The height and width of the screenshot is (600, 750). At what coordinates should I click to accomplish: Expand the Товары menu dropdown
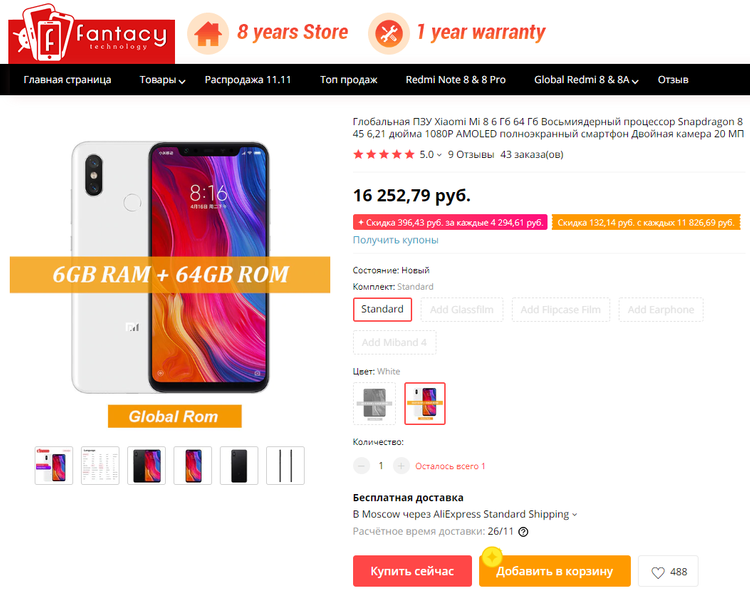pyautogui.click(x=162, y=80)
